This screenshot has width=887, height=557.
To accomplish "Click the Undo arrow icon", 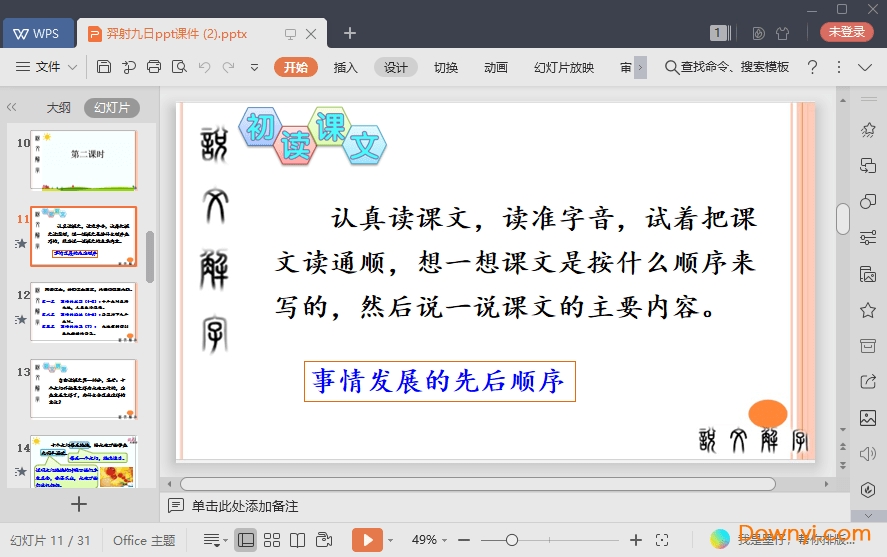I will pyautogui.click(x=204, y=67).
